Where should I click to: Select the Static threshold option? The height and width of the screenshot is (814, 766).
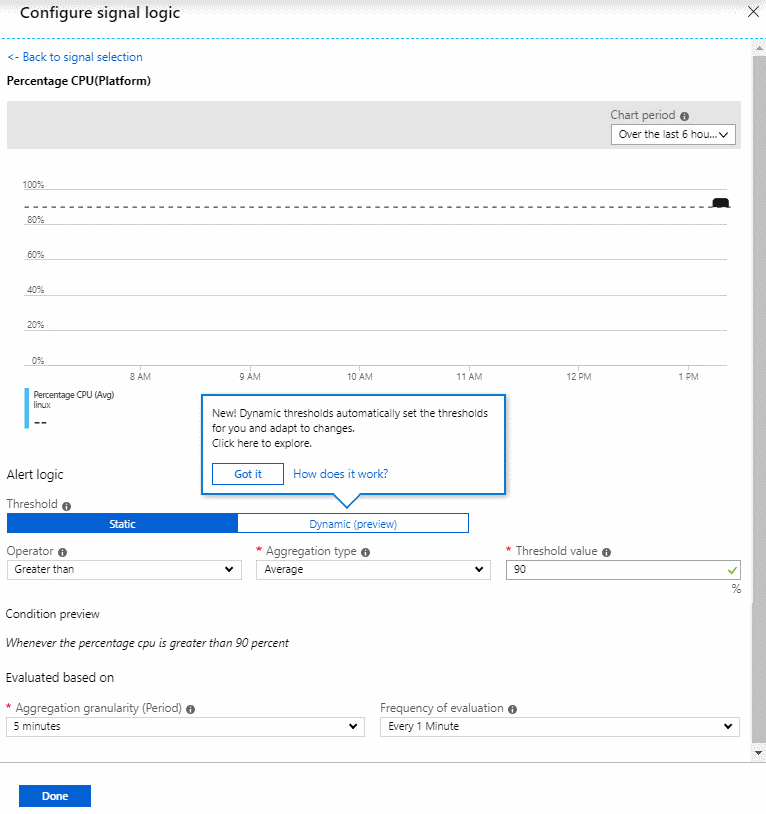tap(122, 523)
